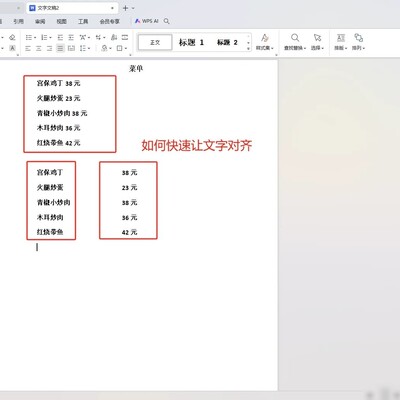Toggle align left
The width and height of the screenshot is (400, 400).
[28, 48]
